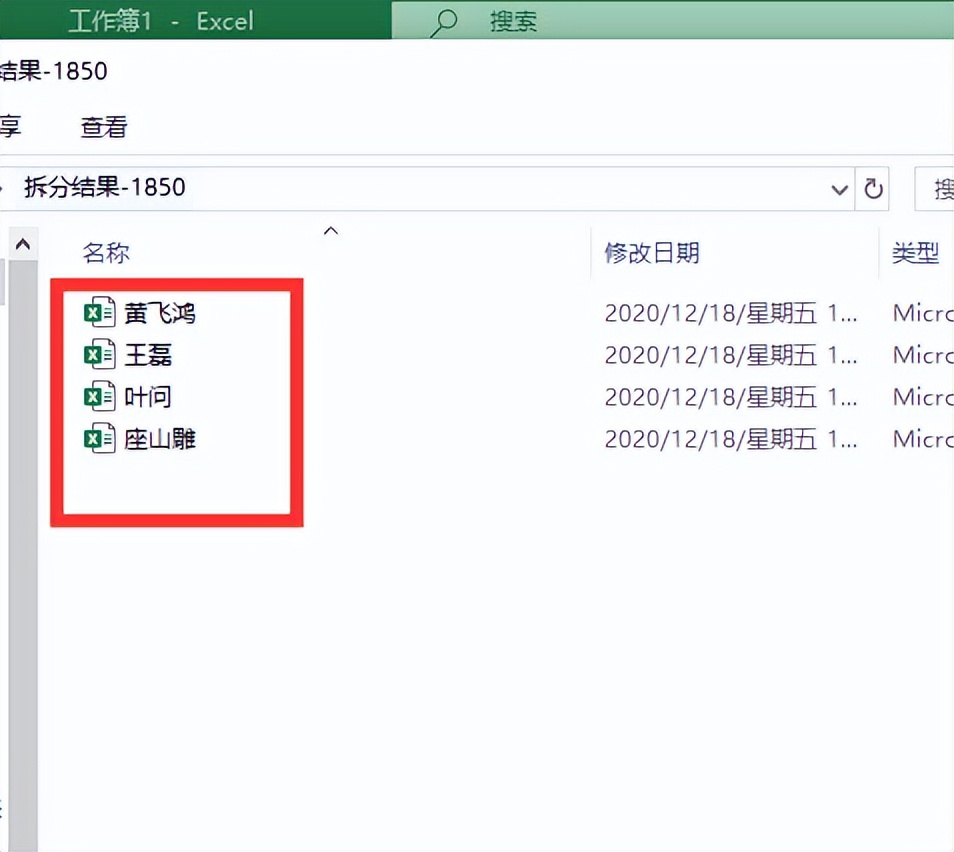Screen dimensions: 954x852
Task: Click the search magnifier in Excel title bar
Action: point(443,22)
